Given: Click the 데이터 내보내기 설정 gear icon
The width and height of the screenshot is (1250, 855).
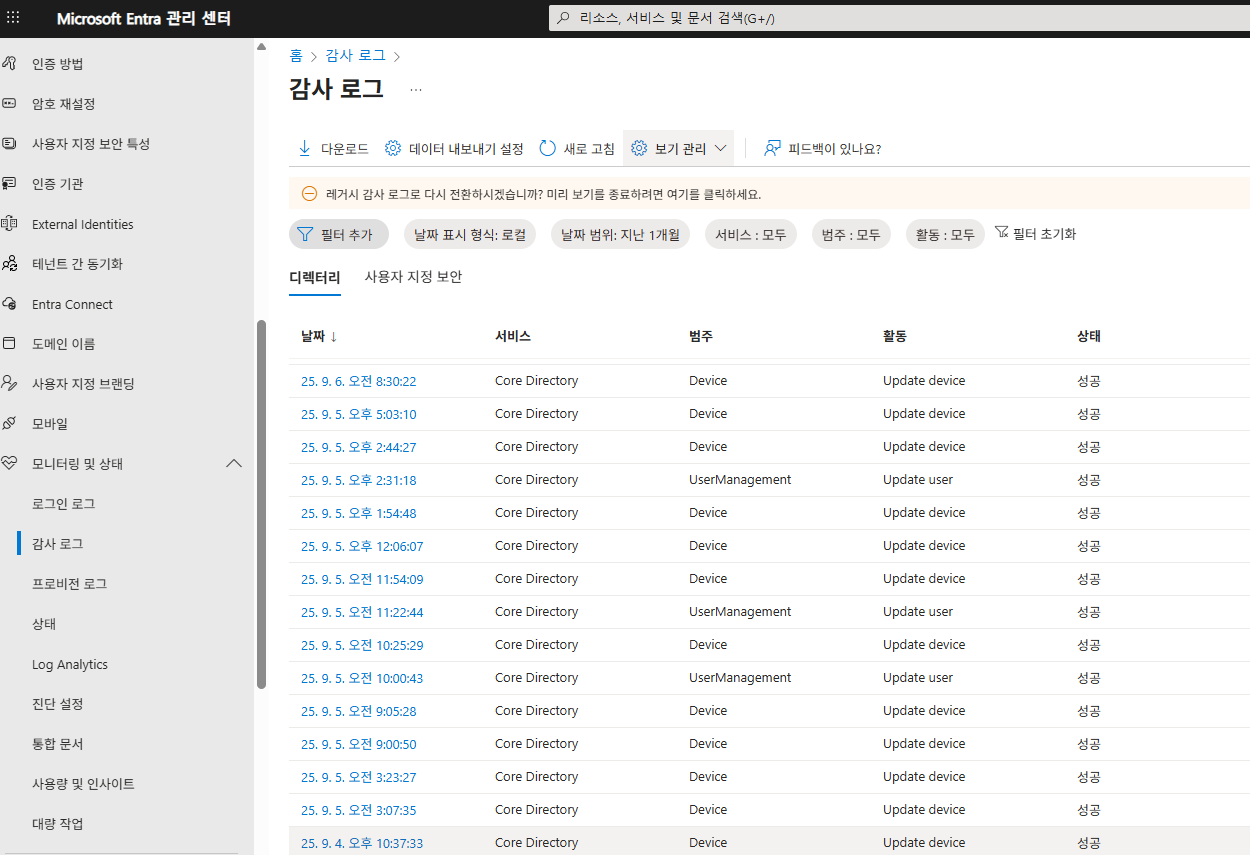Looking at the screenshot, I should tap(393, 149).
